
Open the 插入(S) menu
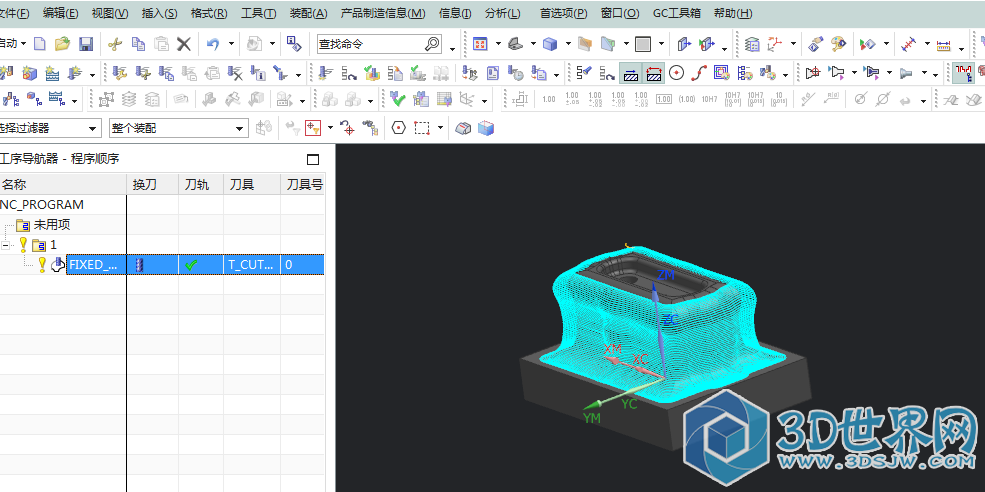(x=160, y=13)
